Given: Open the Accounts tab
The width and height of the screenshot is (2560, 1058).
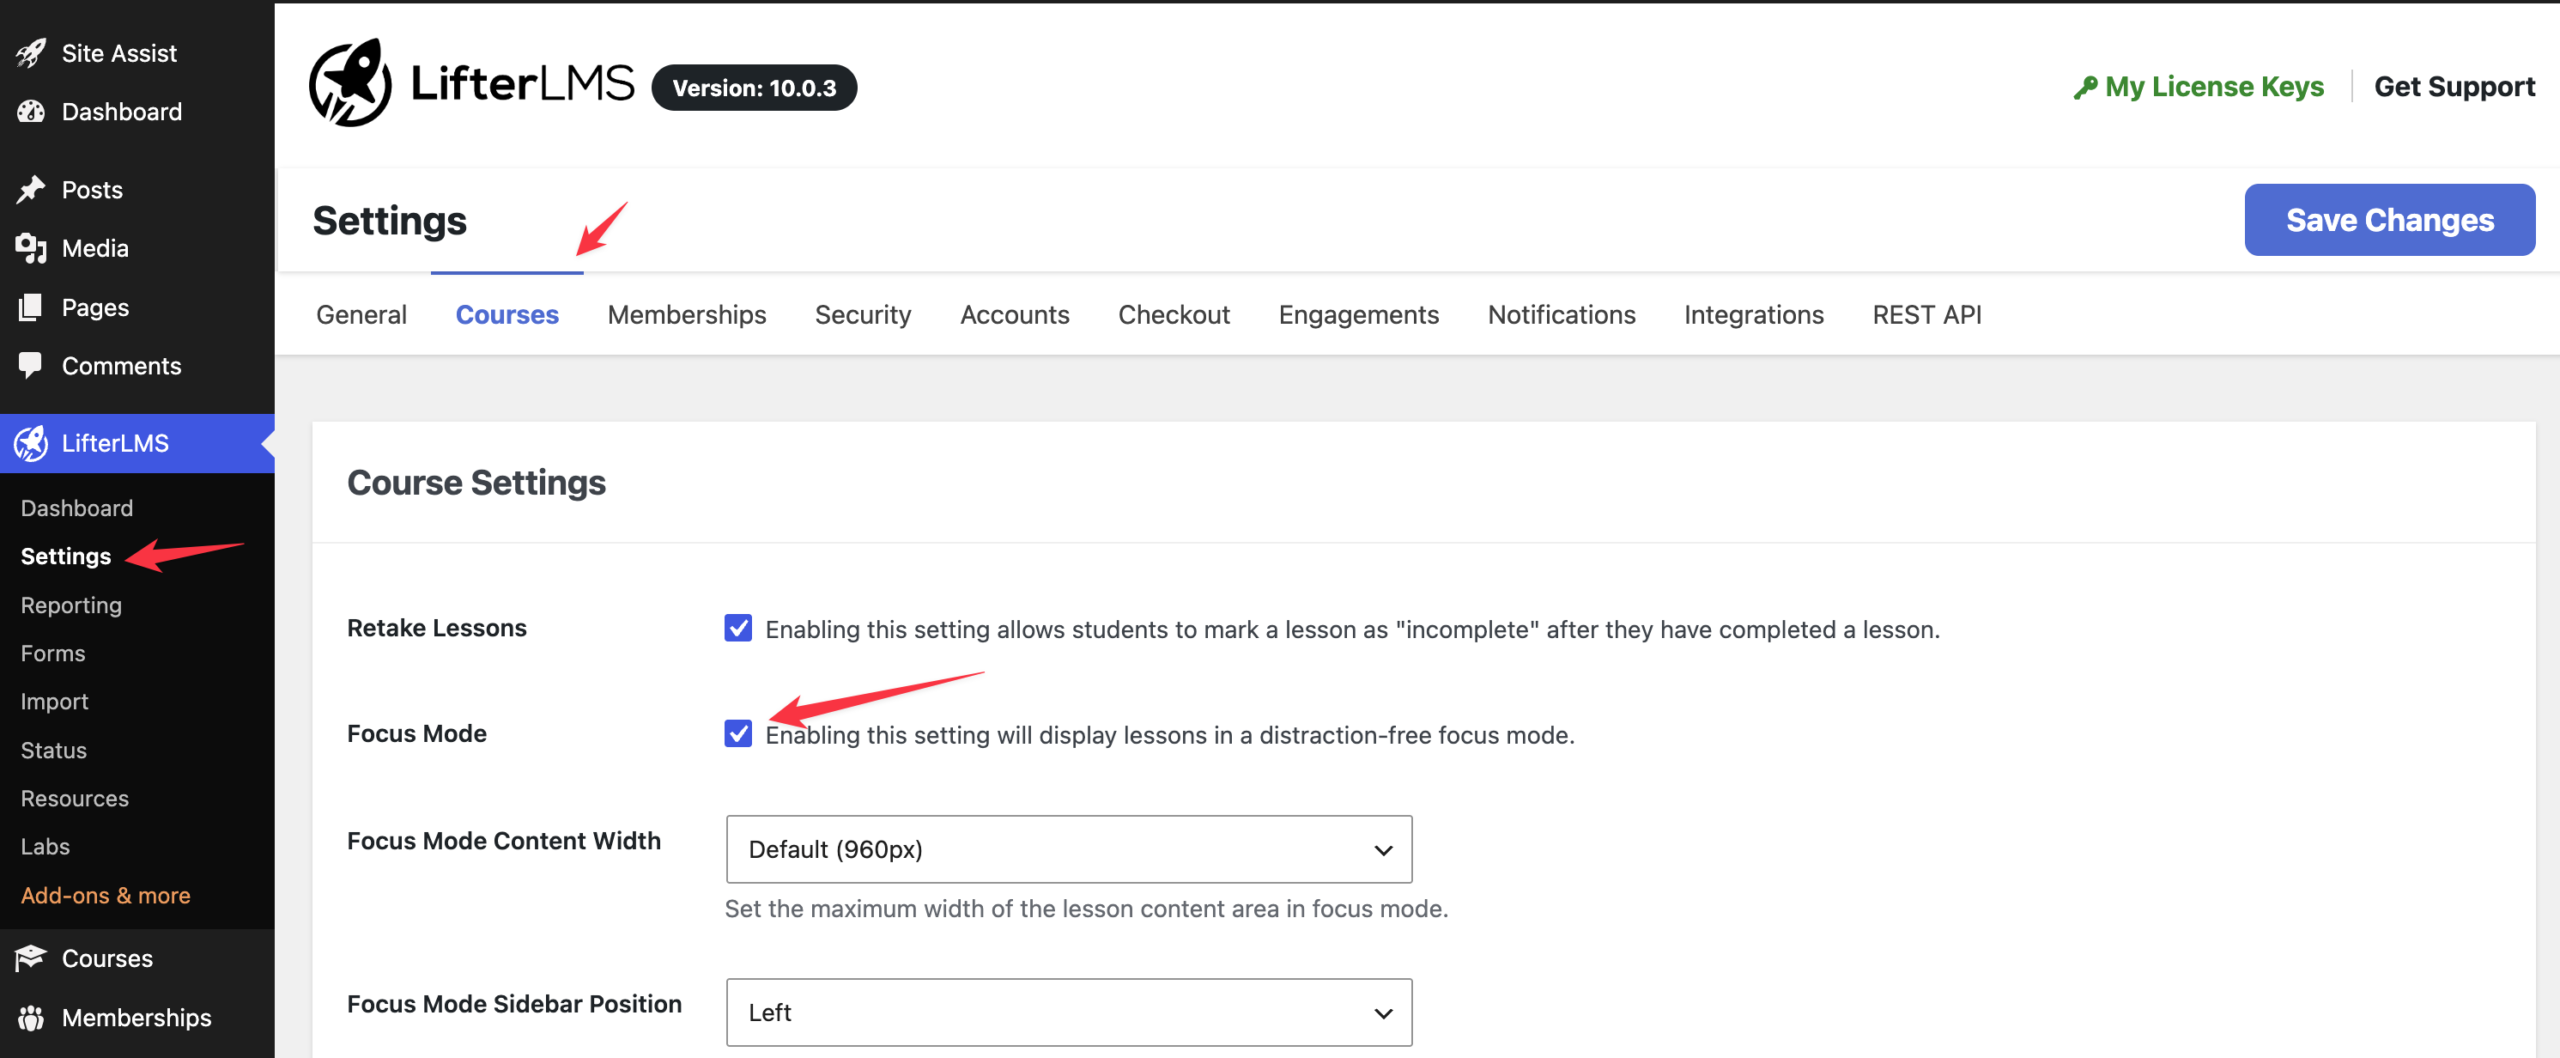Looking at the screenshot, I should click(x=1014, y=314).
